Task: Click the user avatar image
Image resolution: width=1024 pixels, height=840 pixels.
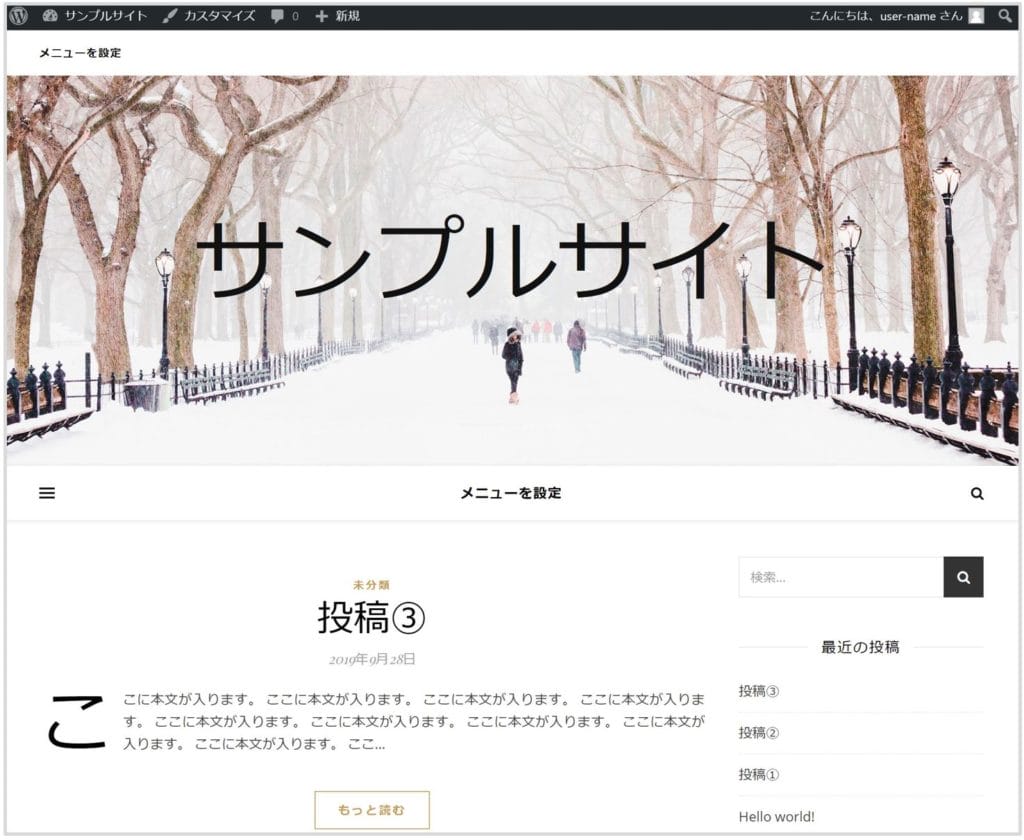Action: tap(976, 16)
